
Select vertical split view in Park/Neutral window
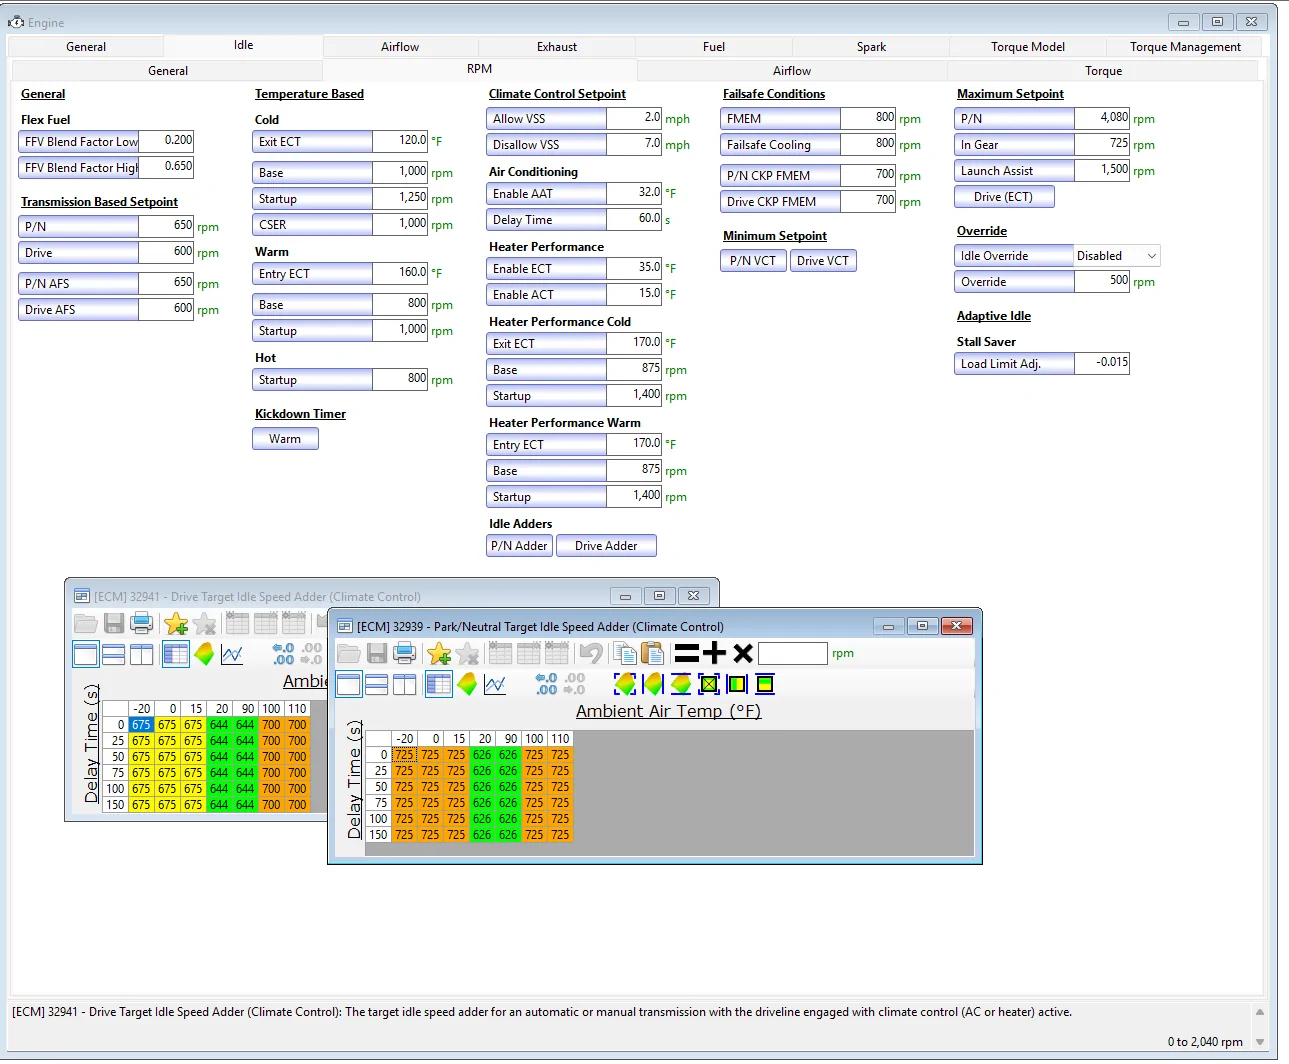pos(405,685)
